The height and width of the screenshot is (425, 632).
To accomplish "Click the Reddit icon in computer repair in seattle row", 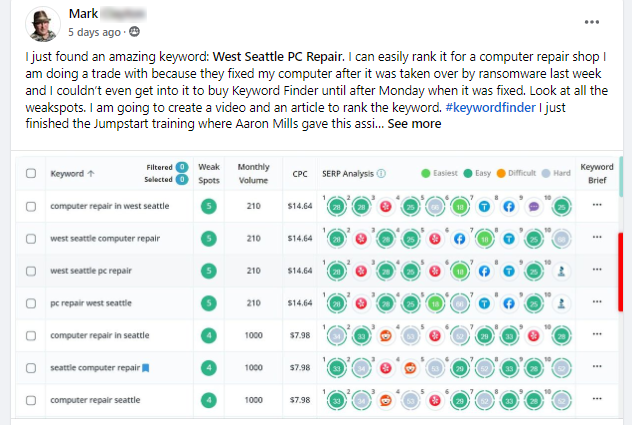I will click(x=385, y=336).
